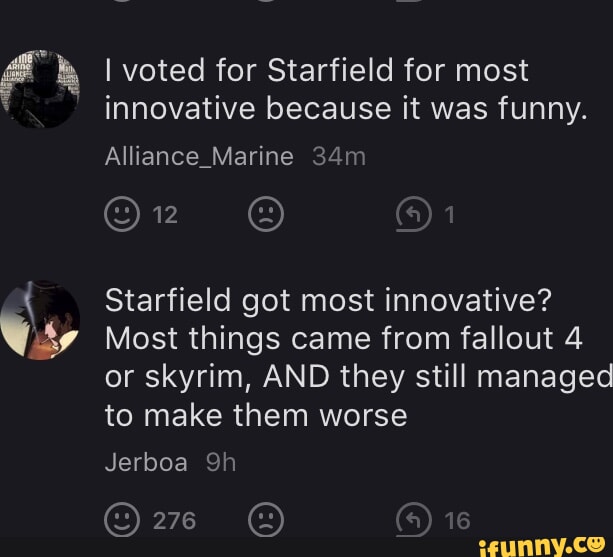The image size is (613, 557).
Task: Tap the 276 smile count
Action: click(x=174, y=520)
